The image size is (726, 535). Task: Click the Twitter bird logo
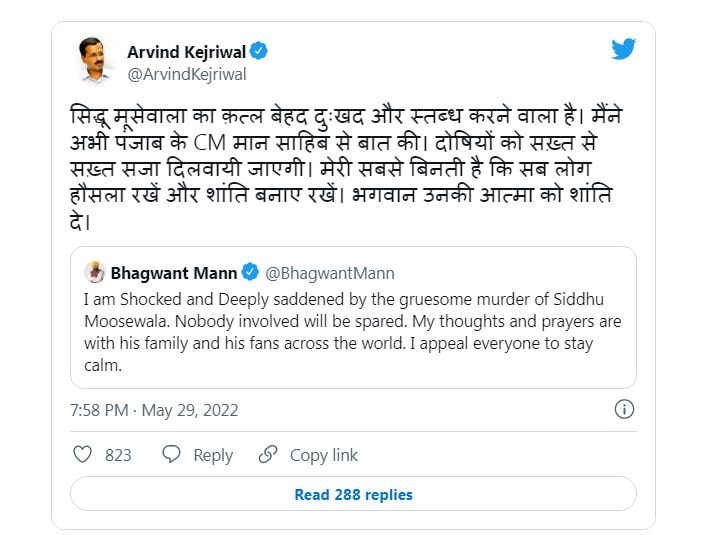pyautogui.click(x=623, y=49)
